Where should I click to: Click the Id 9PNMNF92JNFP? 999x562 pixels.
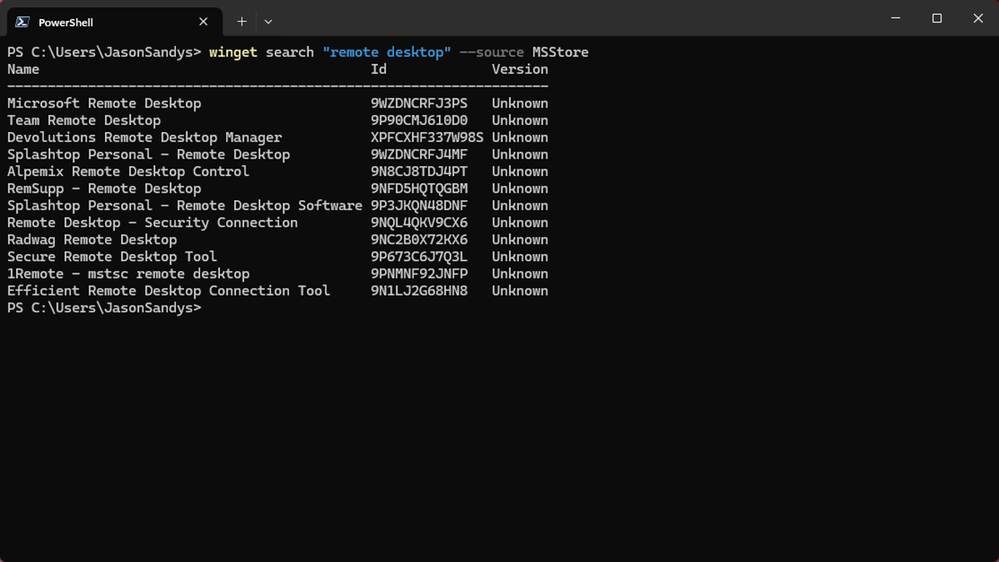[419, 274]
